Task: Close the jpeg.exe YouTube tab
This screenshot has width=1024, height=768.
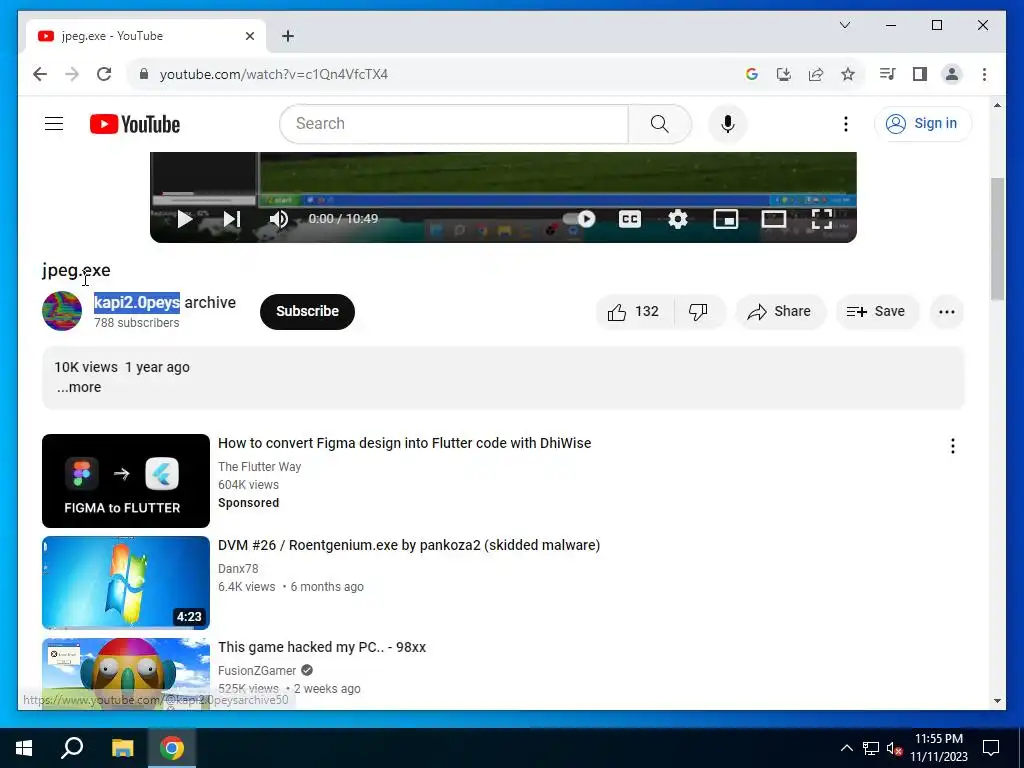Action: [249, 36]
